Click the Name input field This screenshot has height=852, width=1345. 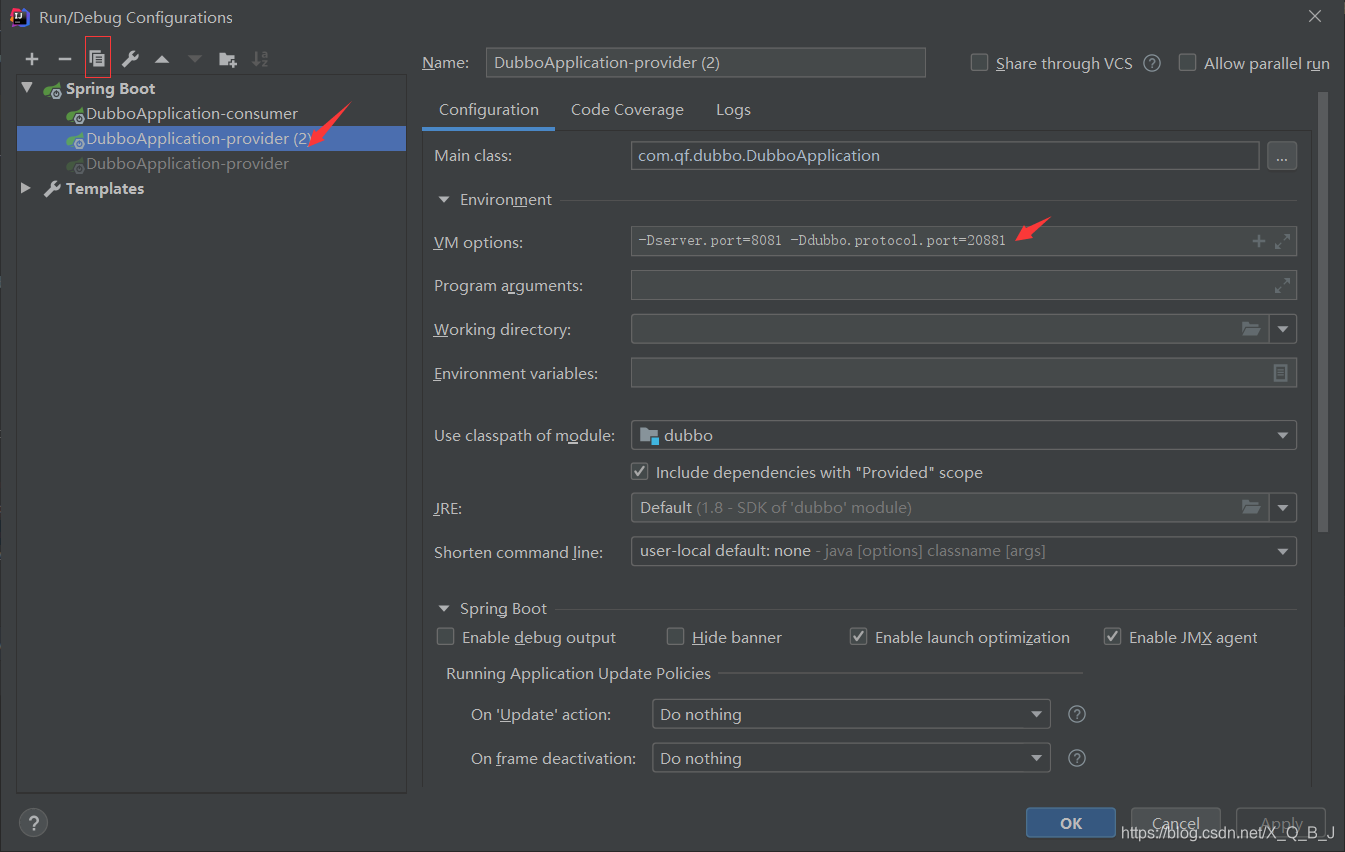point(705,62)
